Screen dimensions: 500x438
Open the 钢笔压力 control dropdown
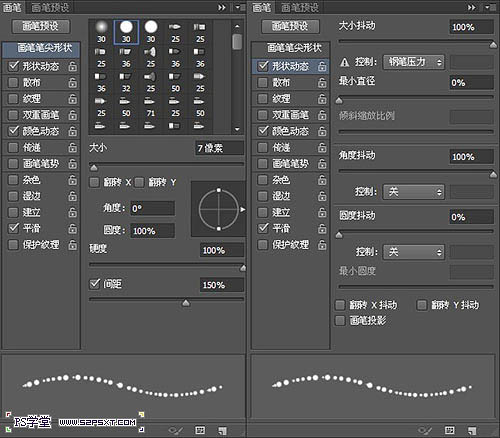click(x=414, y=62)
